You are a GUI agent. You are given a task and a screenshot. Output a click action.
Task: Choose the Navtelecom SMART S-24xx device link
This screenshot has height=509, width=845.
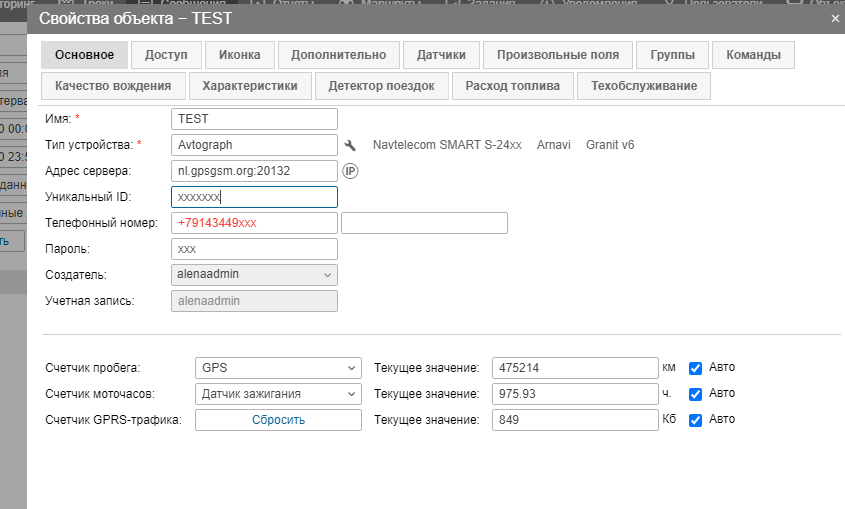pos(447,145)
